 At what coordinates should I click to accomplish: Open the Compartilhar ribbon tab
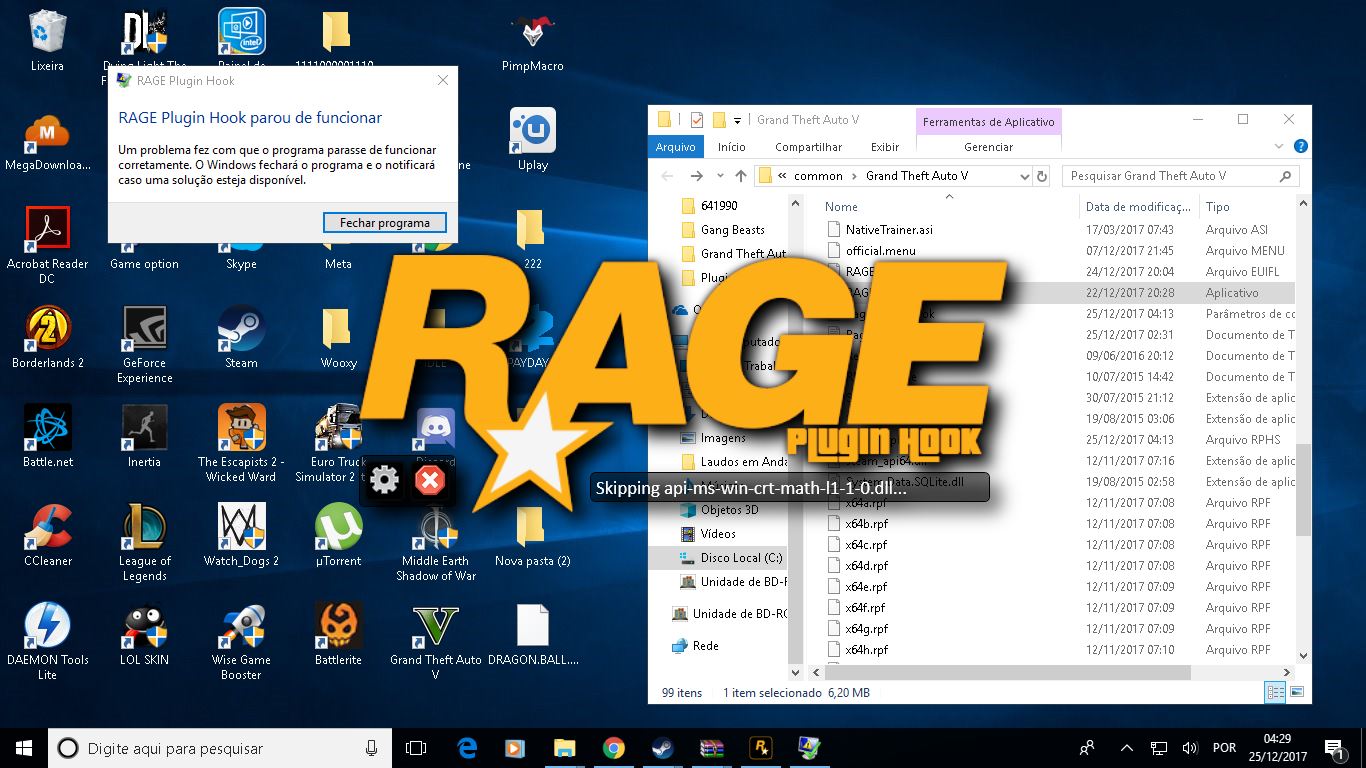click(x=808, y=147)
